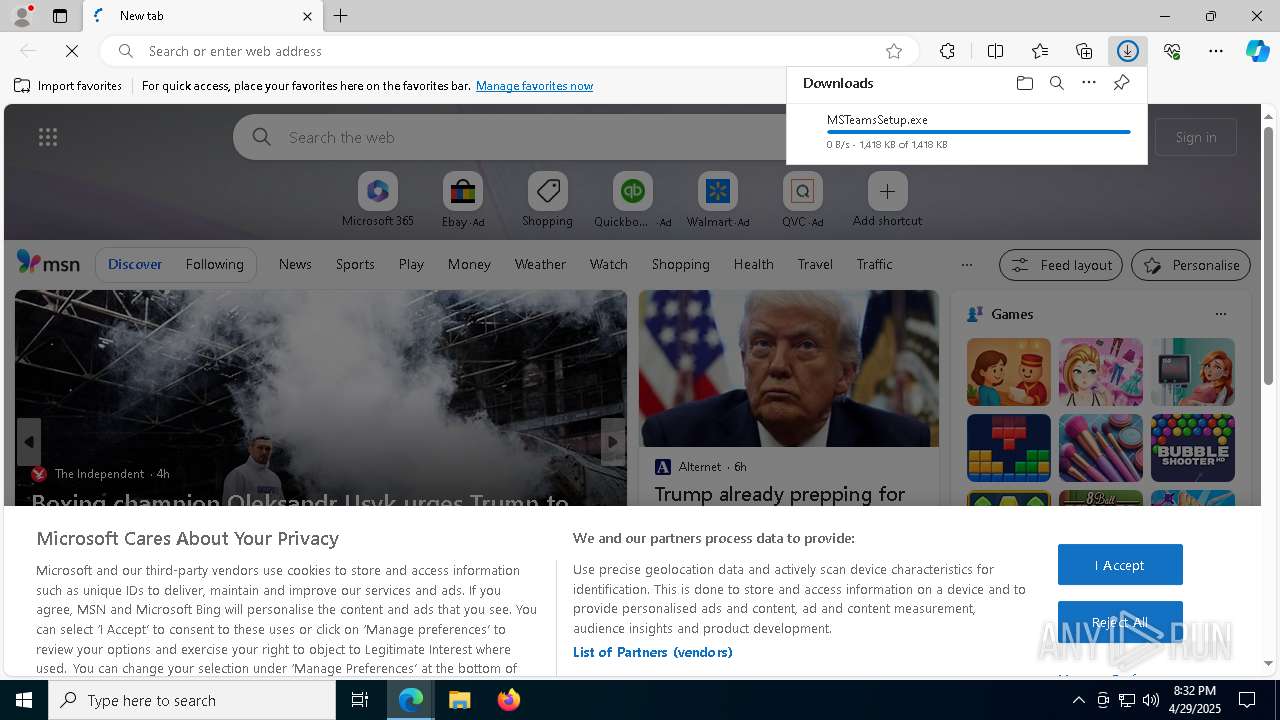Open Feed layout options
This screenshot has width=1280, height=720.
[x=1061, y=265]
